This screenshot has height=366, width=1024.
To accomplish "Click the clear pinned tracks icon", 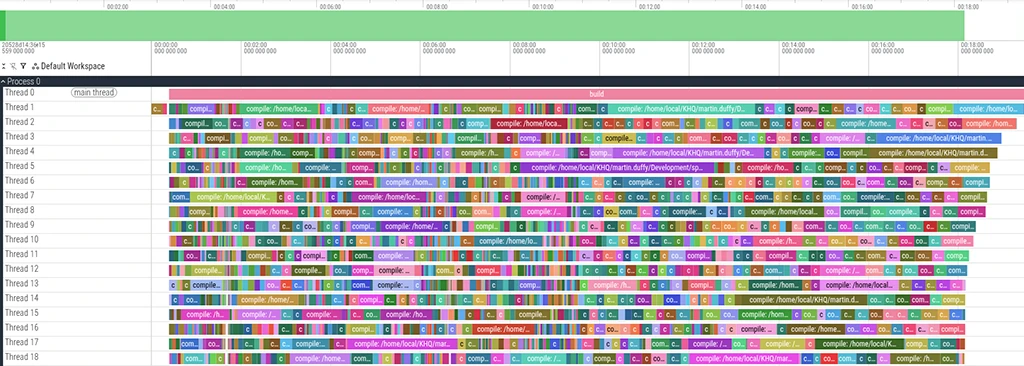I will click(13, 66).
